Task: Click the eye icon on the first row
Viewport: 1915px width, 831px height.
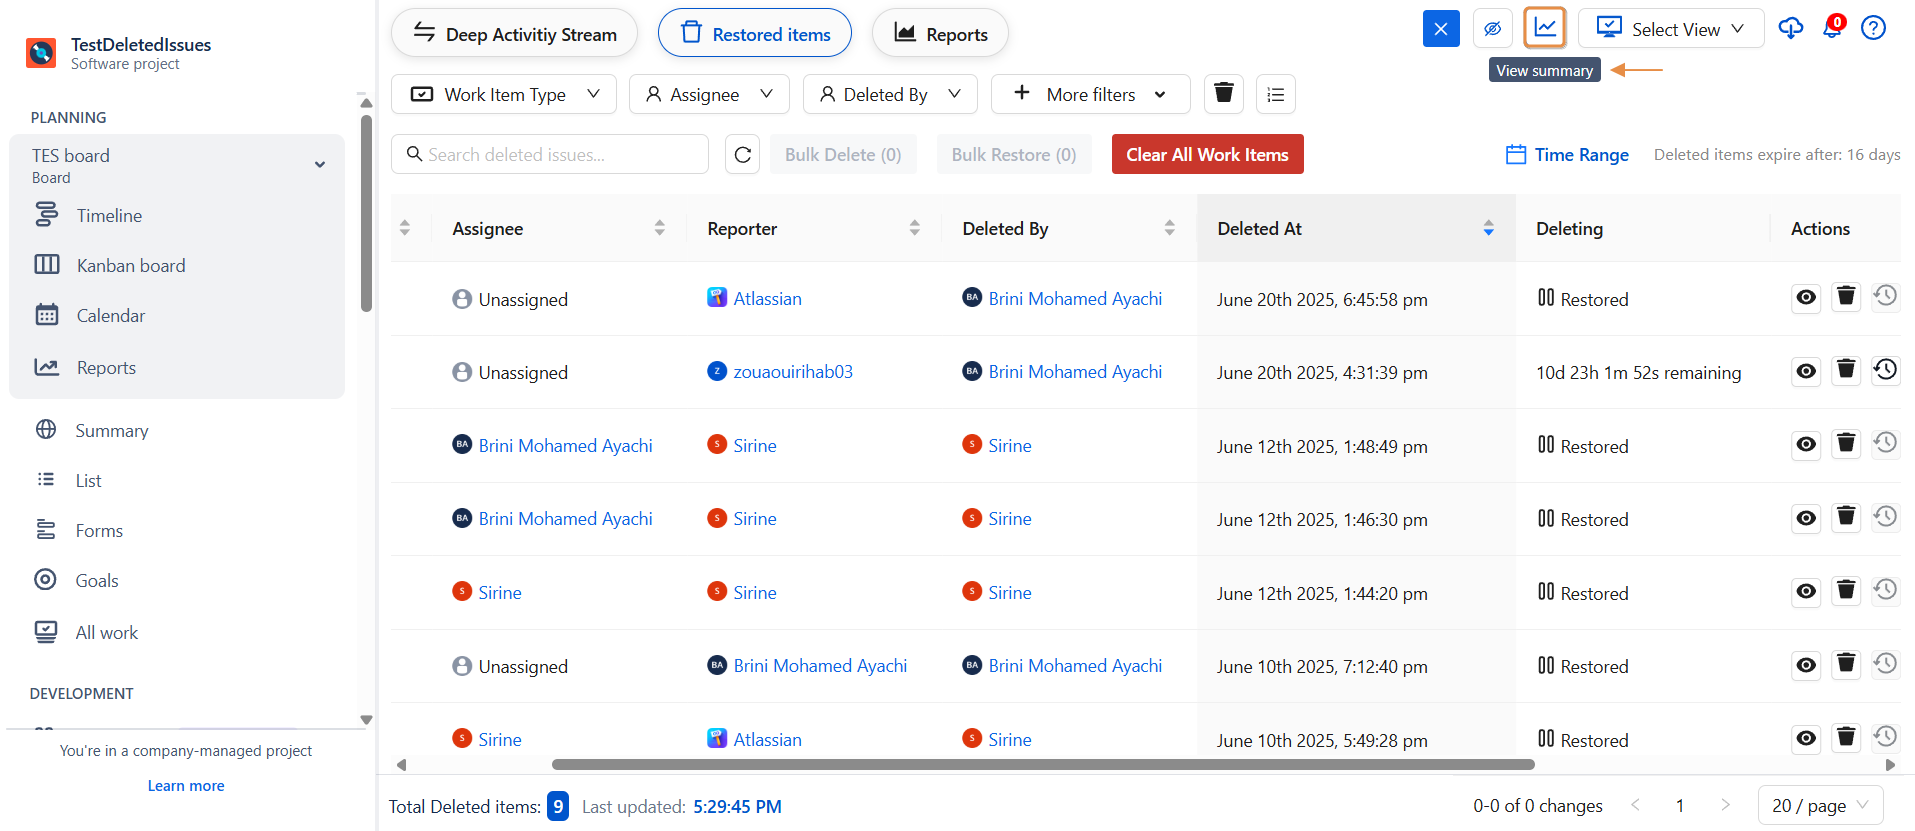Action: [1806, 298]
